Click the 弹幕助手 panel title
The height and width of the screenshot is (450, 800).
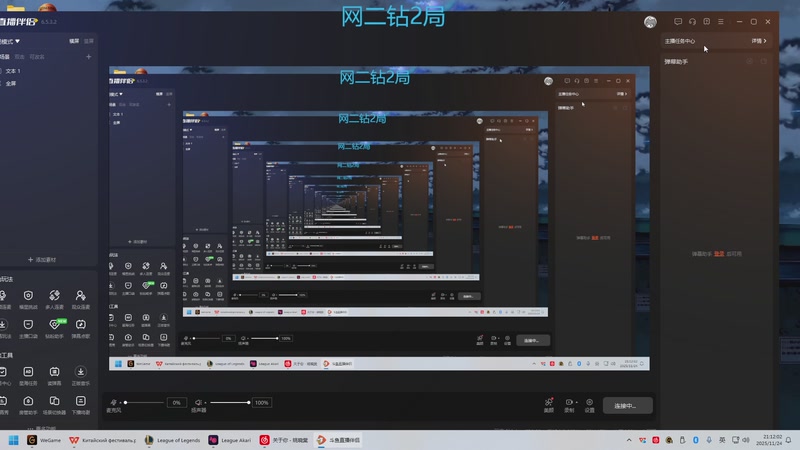point(676,62)
